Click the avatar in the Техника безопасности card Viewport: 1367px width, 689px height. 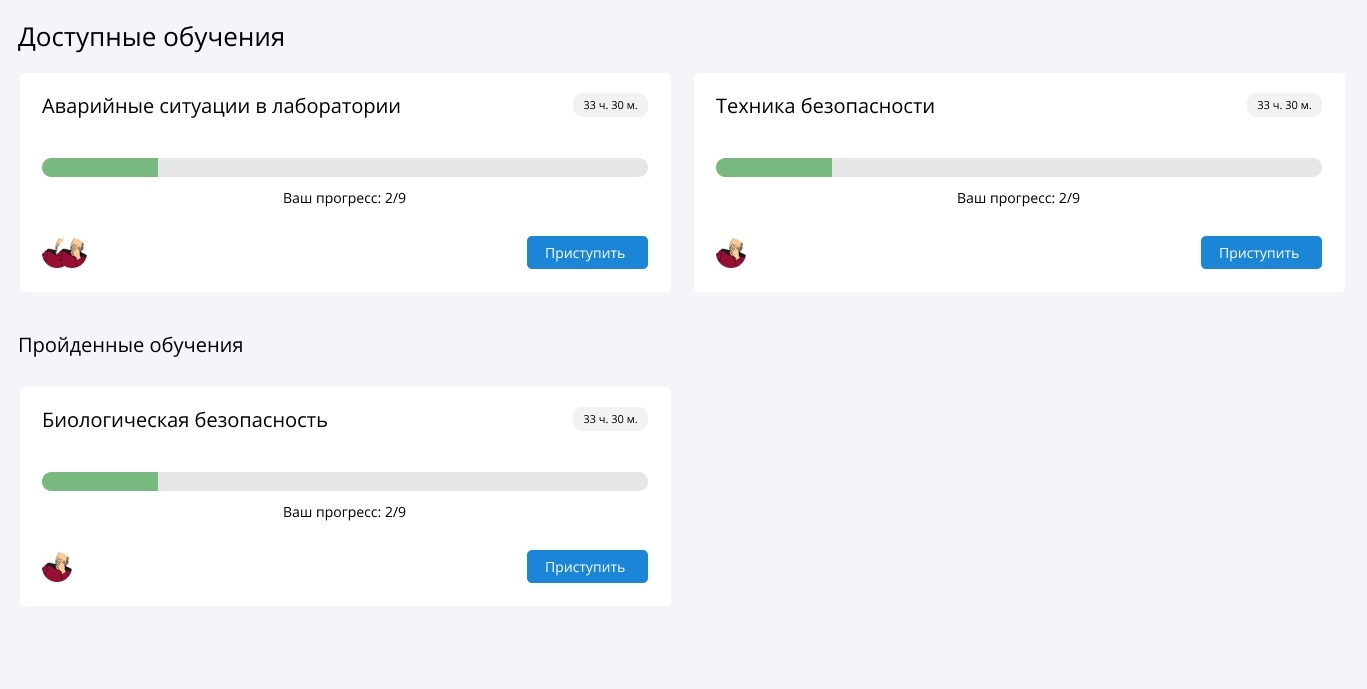click(731, 253)
